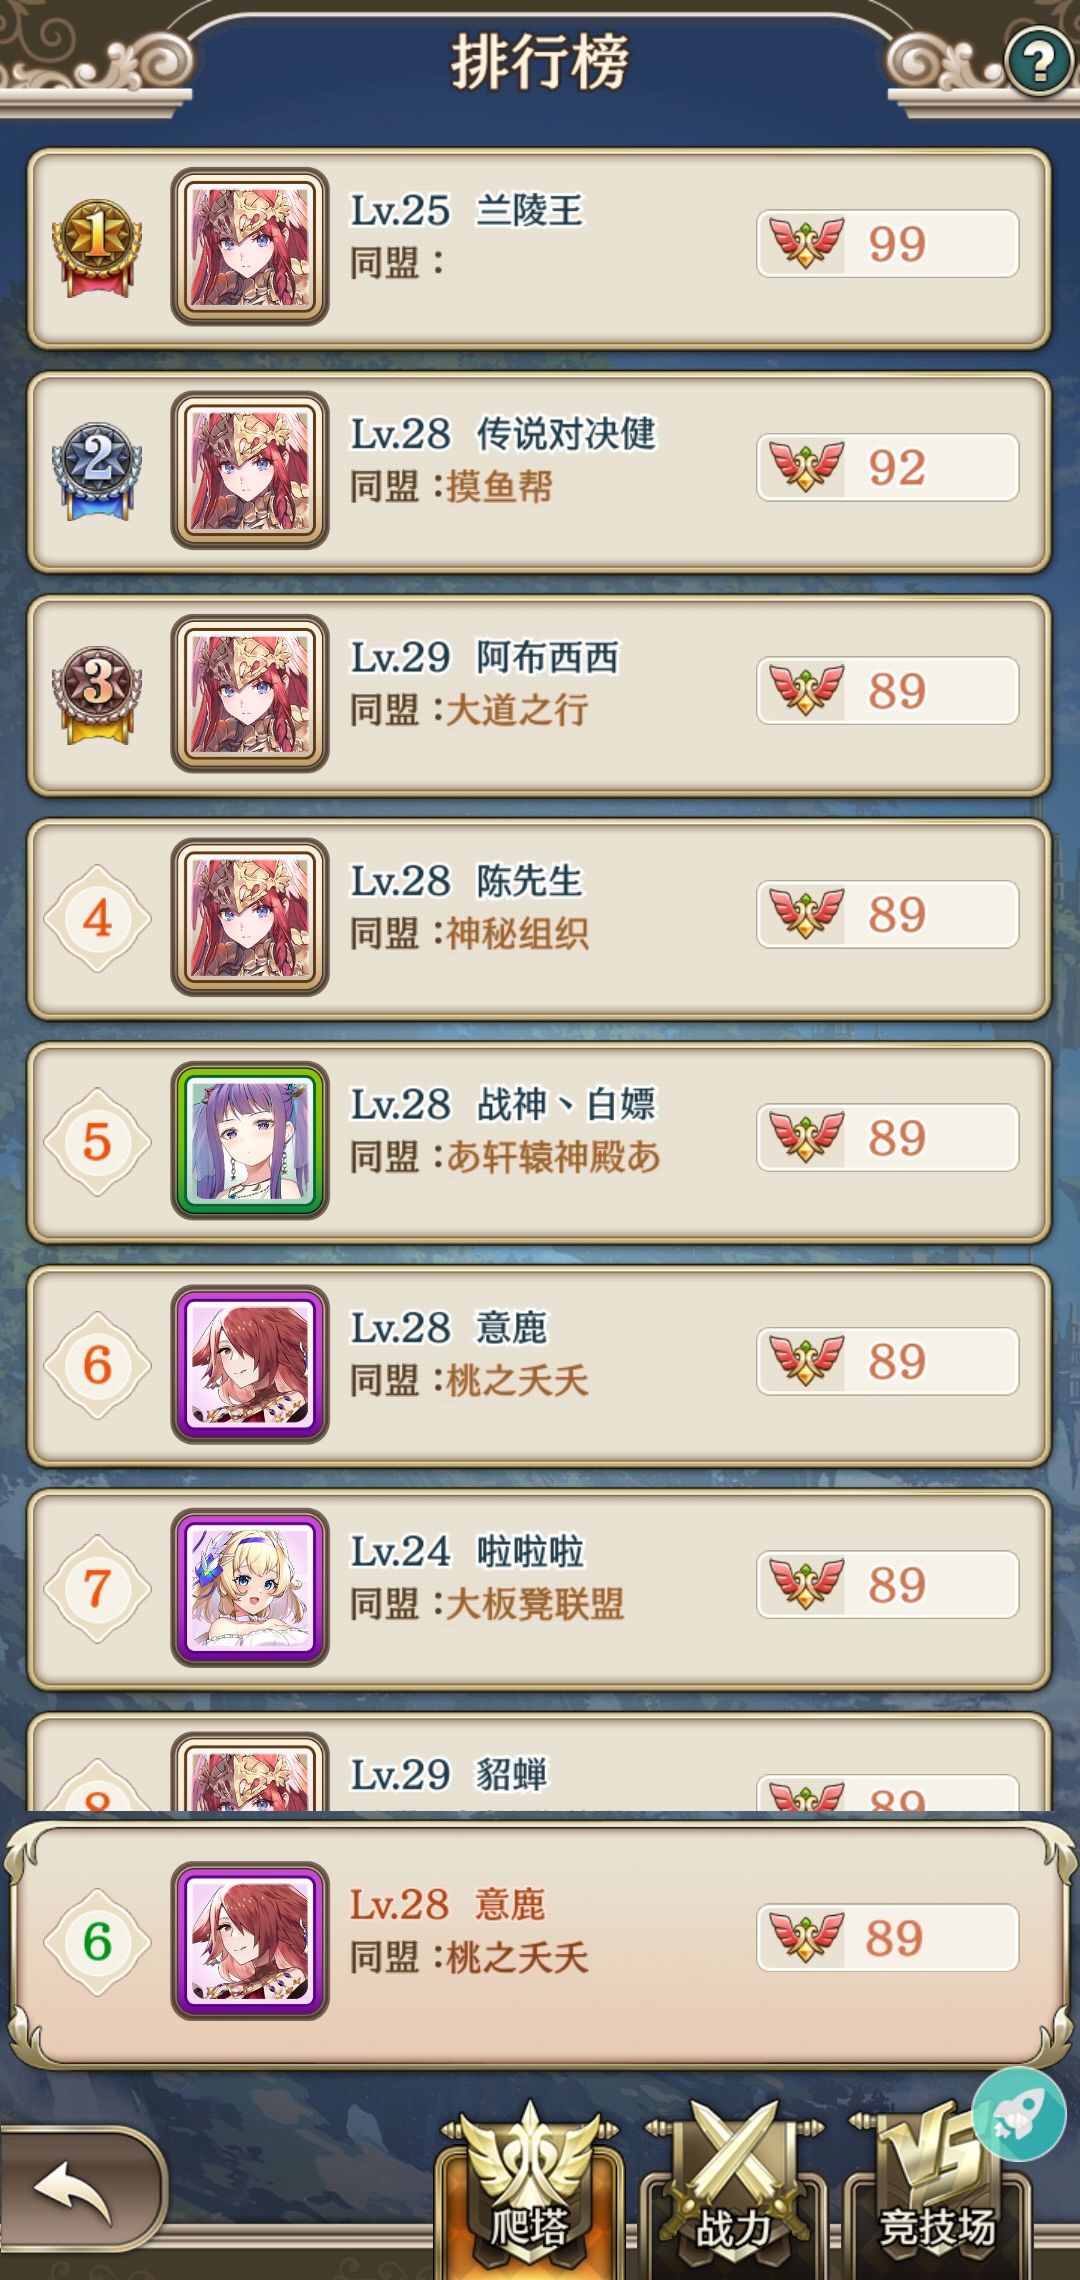Open 兰陵王 player avatar
The width and height of the screenshot is (1080, 2280).
click(x=250, y=247)
